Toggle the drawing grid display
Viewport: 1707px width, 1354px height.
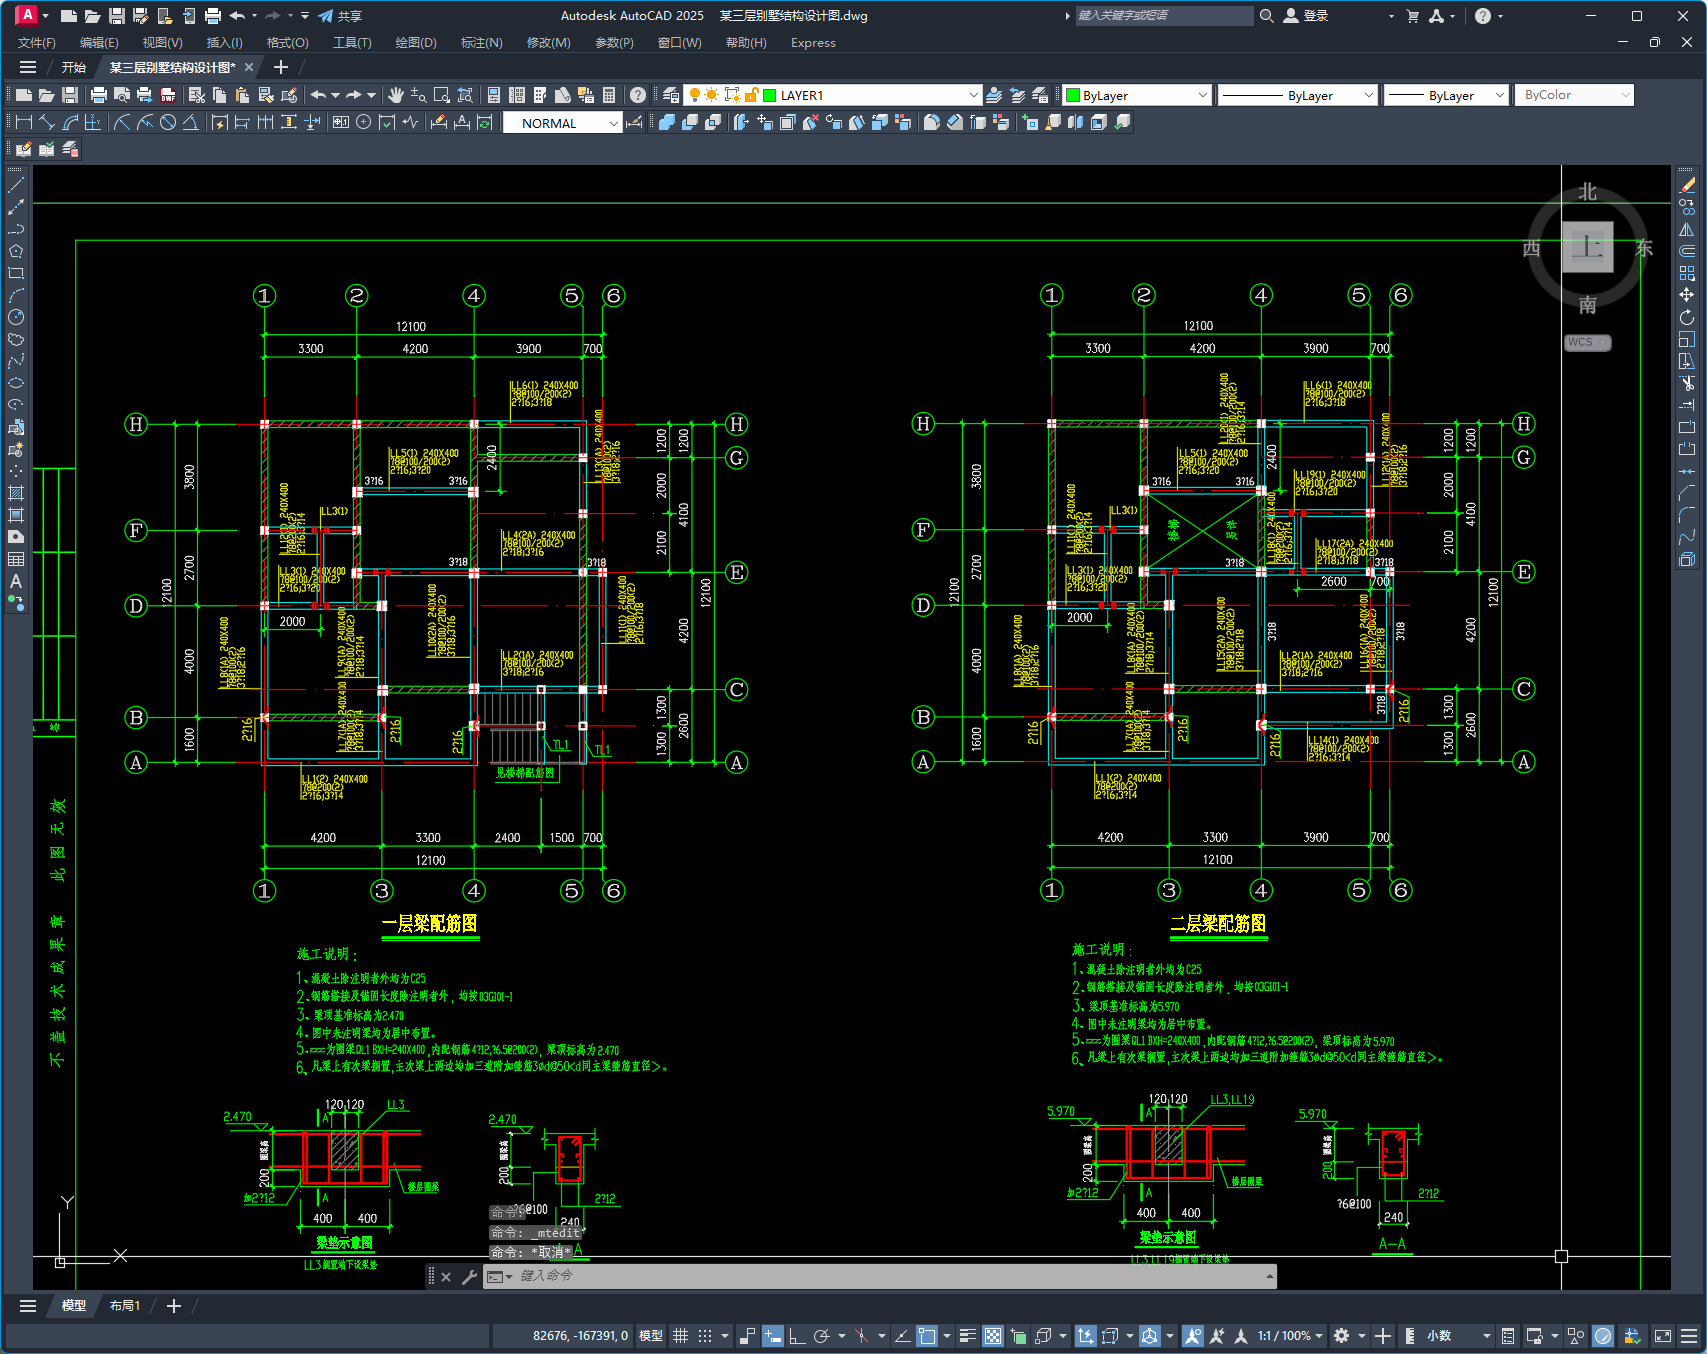coord(681,1336)
